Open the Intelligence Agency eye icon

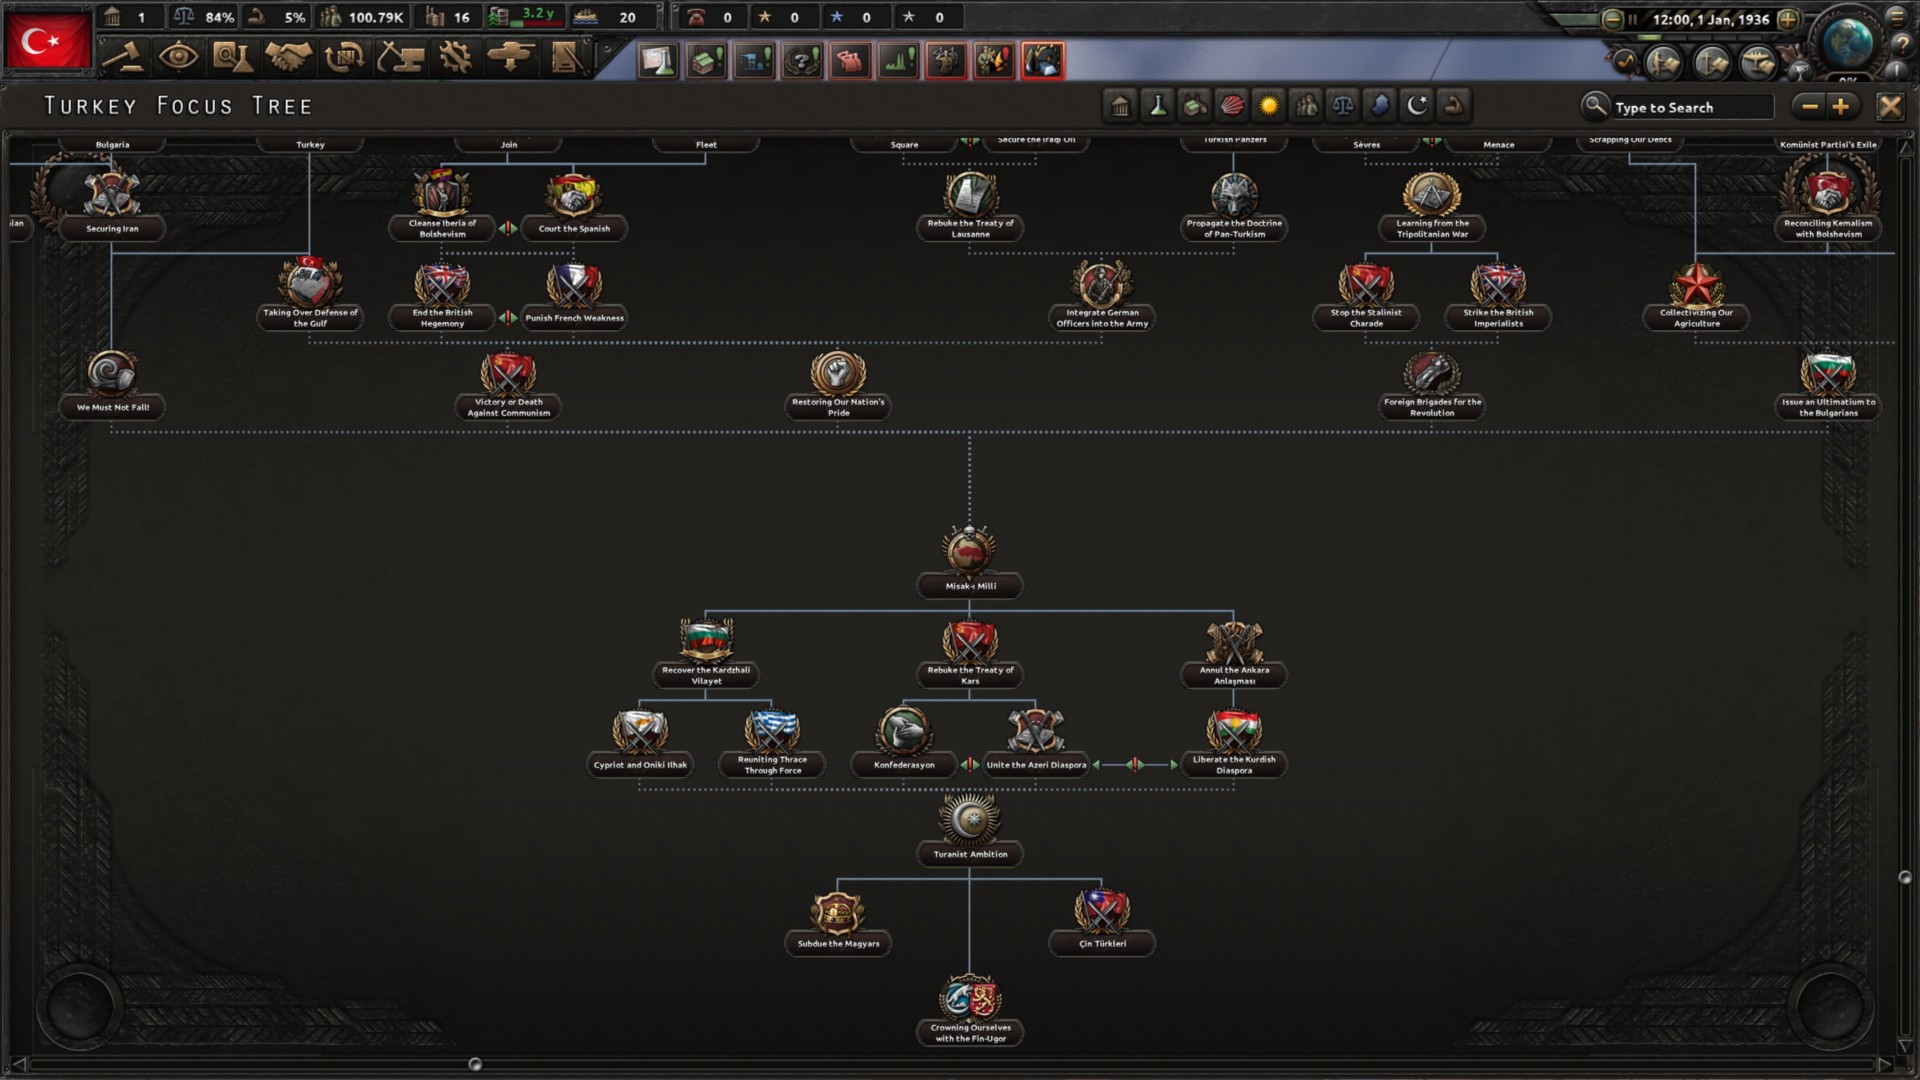point(178,58)
